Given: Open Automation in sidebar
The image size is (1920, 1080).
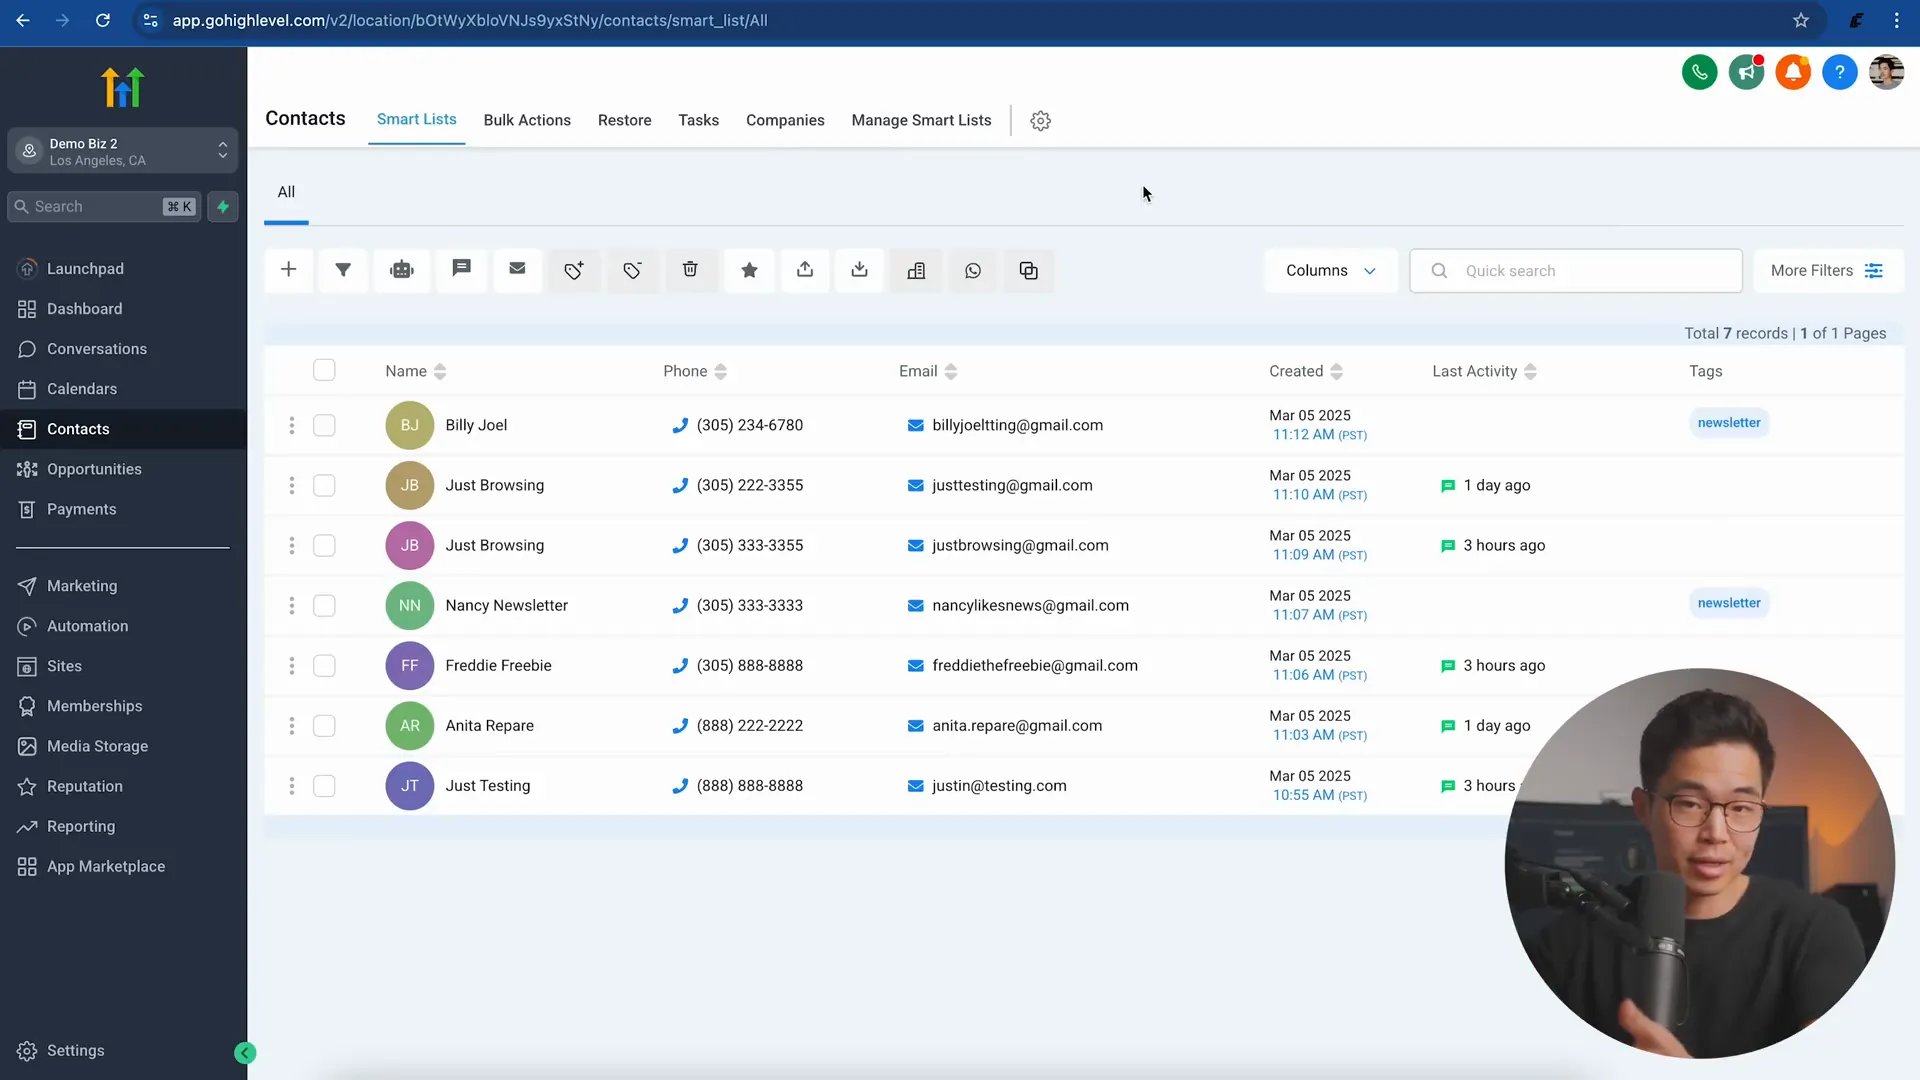Looking at the screenshot, I should (x=87, y=626).
